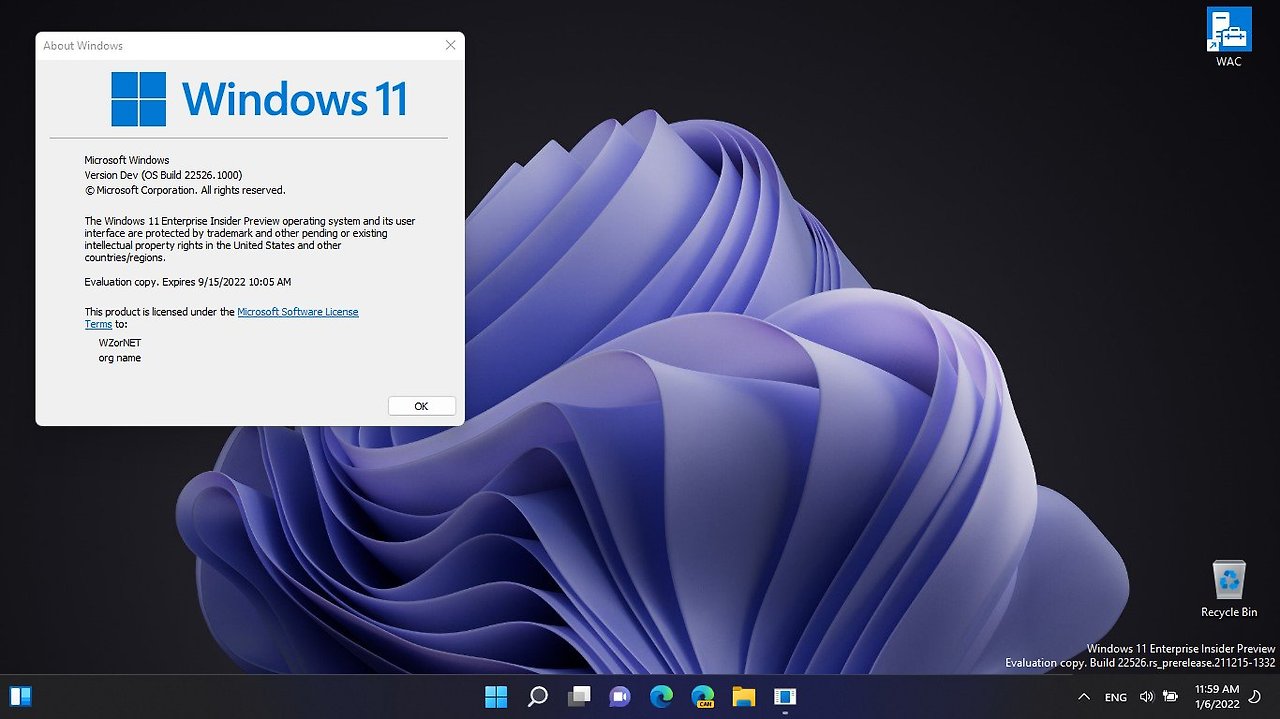Open File Explorer from the taskbar

[744, 696]
